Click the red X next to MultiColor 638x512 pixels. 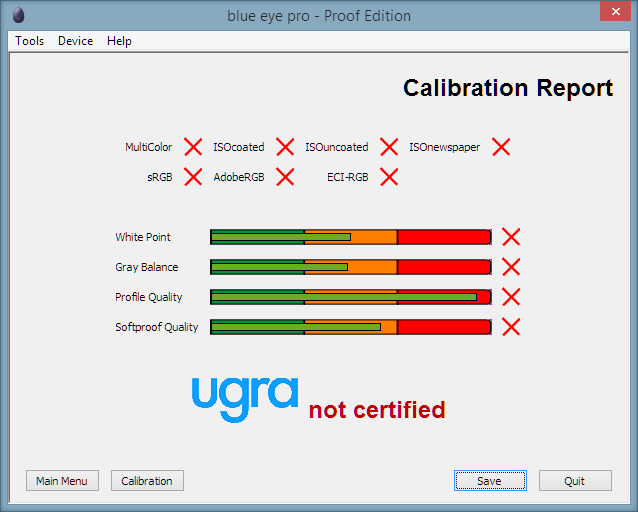(x=193, y=147)
